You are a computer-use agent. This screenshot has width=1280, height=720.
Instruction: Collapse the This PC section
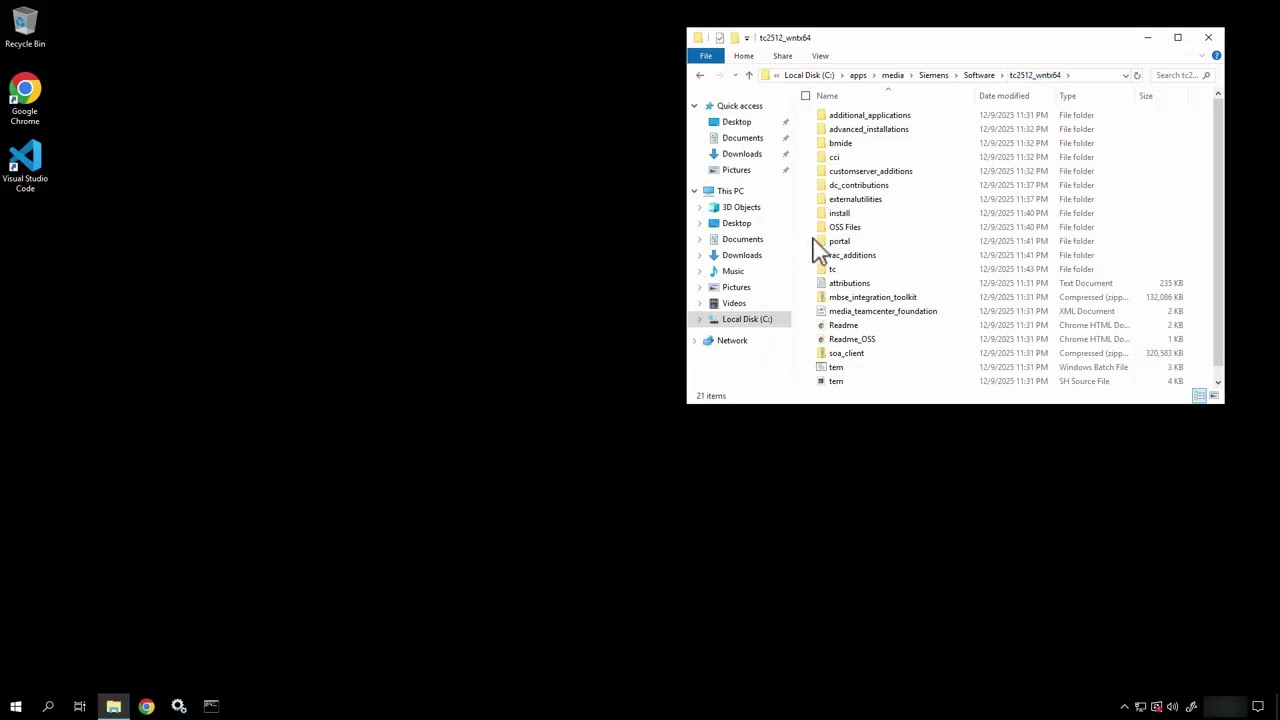click(x=694, y=191)
